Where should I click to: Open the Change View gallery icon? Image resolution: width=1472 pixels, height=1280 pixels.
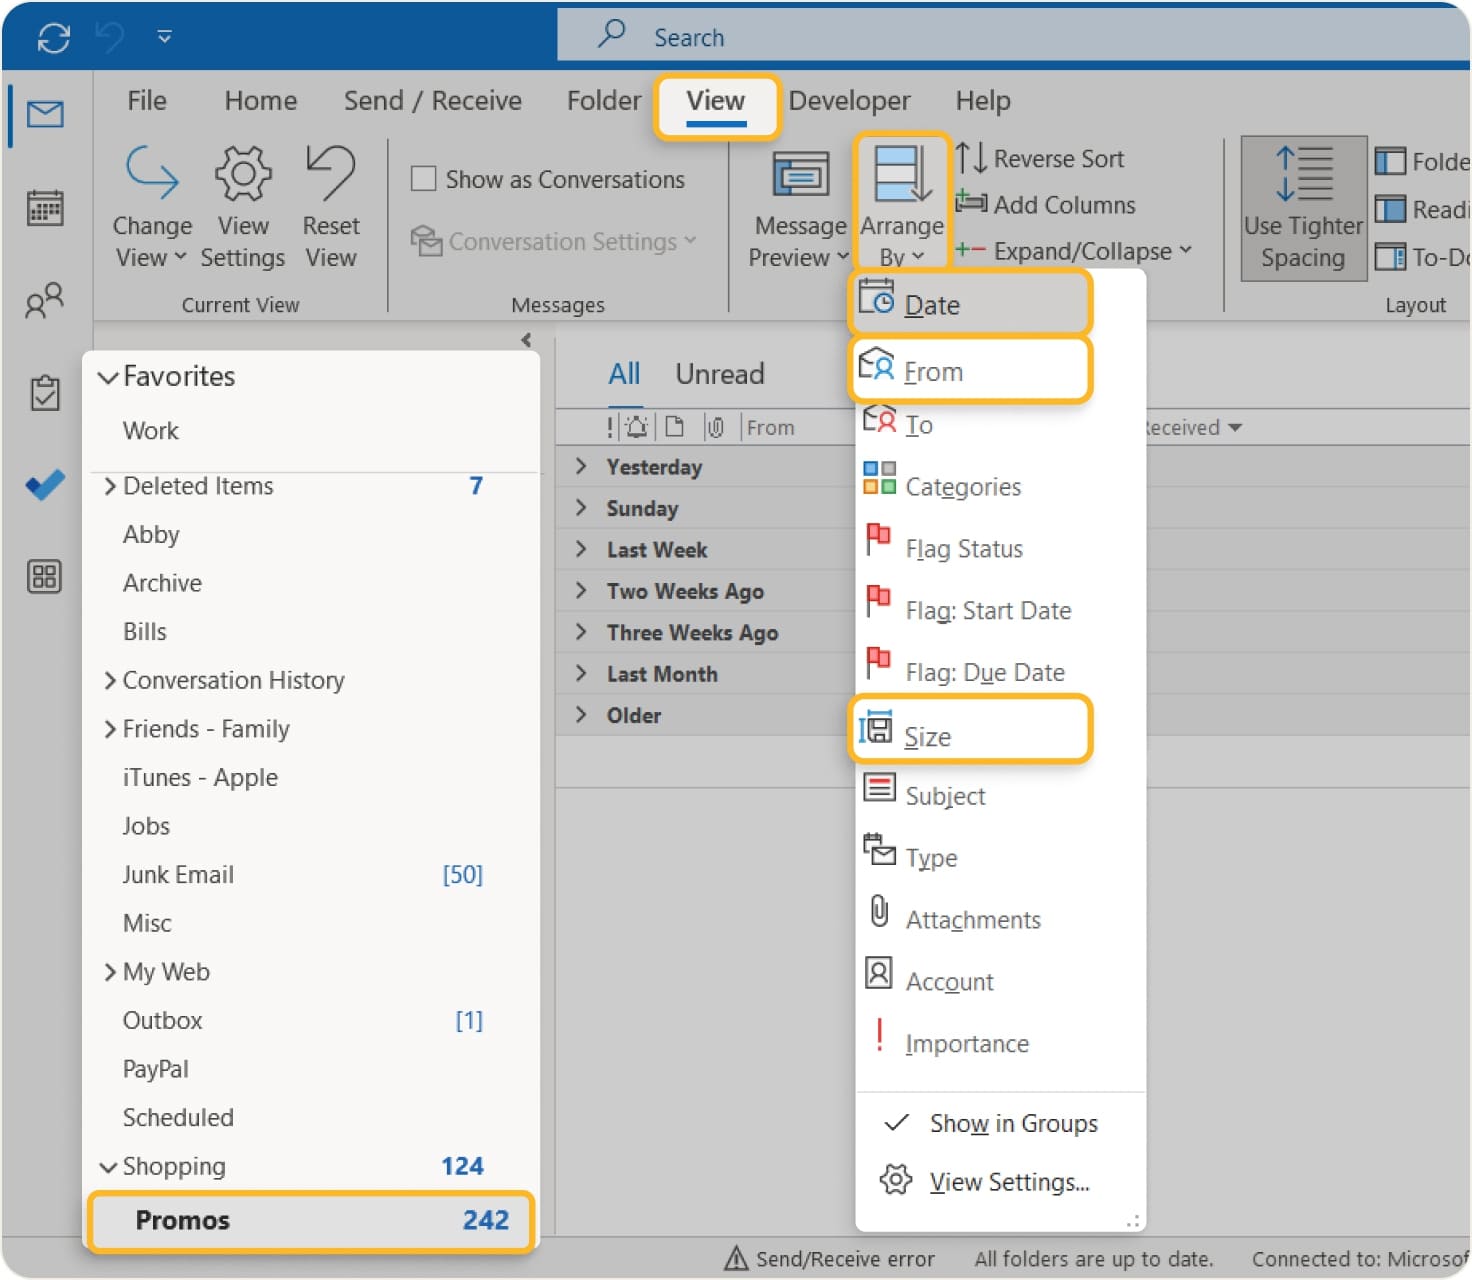pos(151,175)
